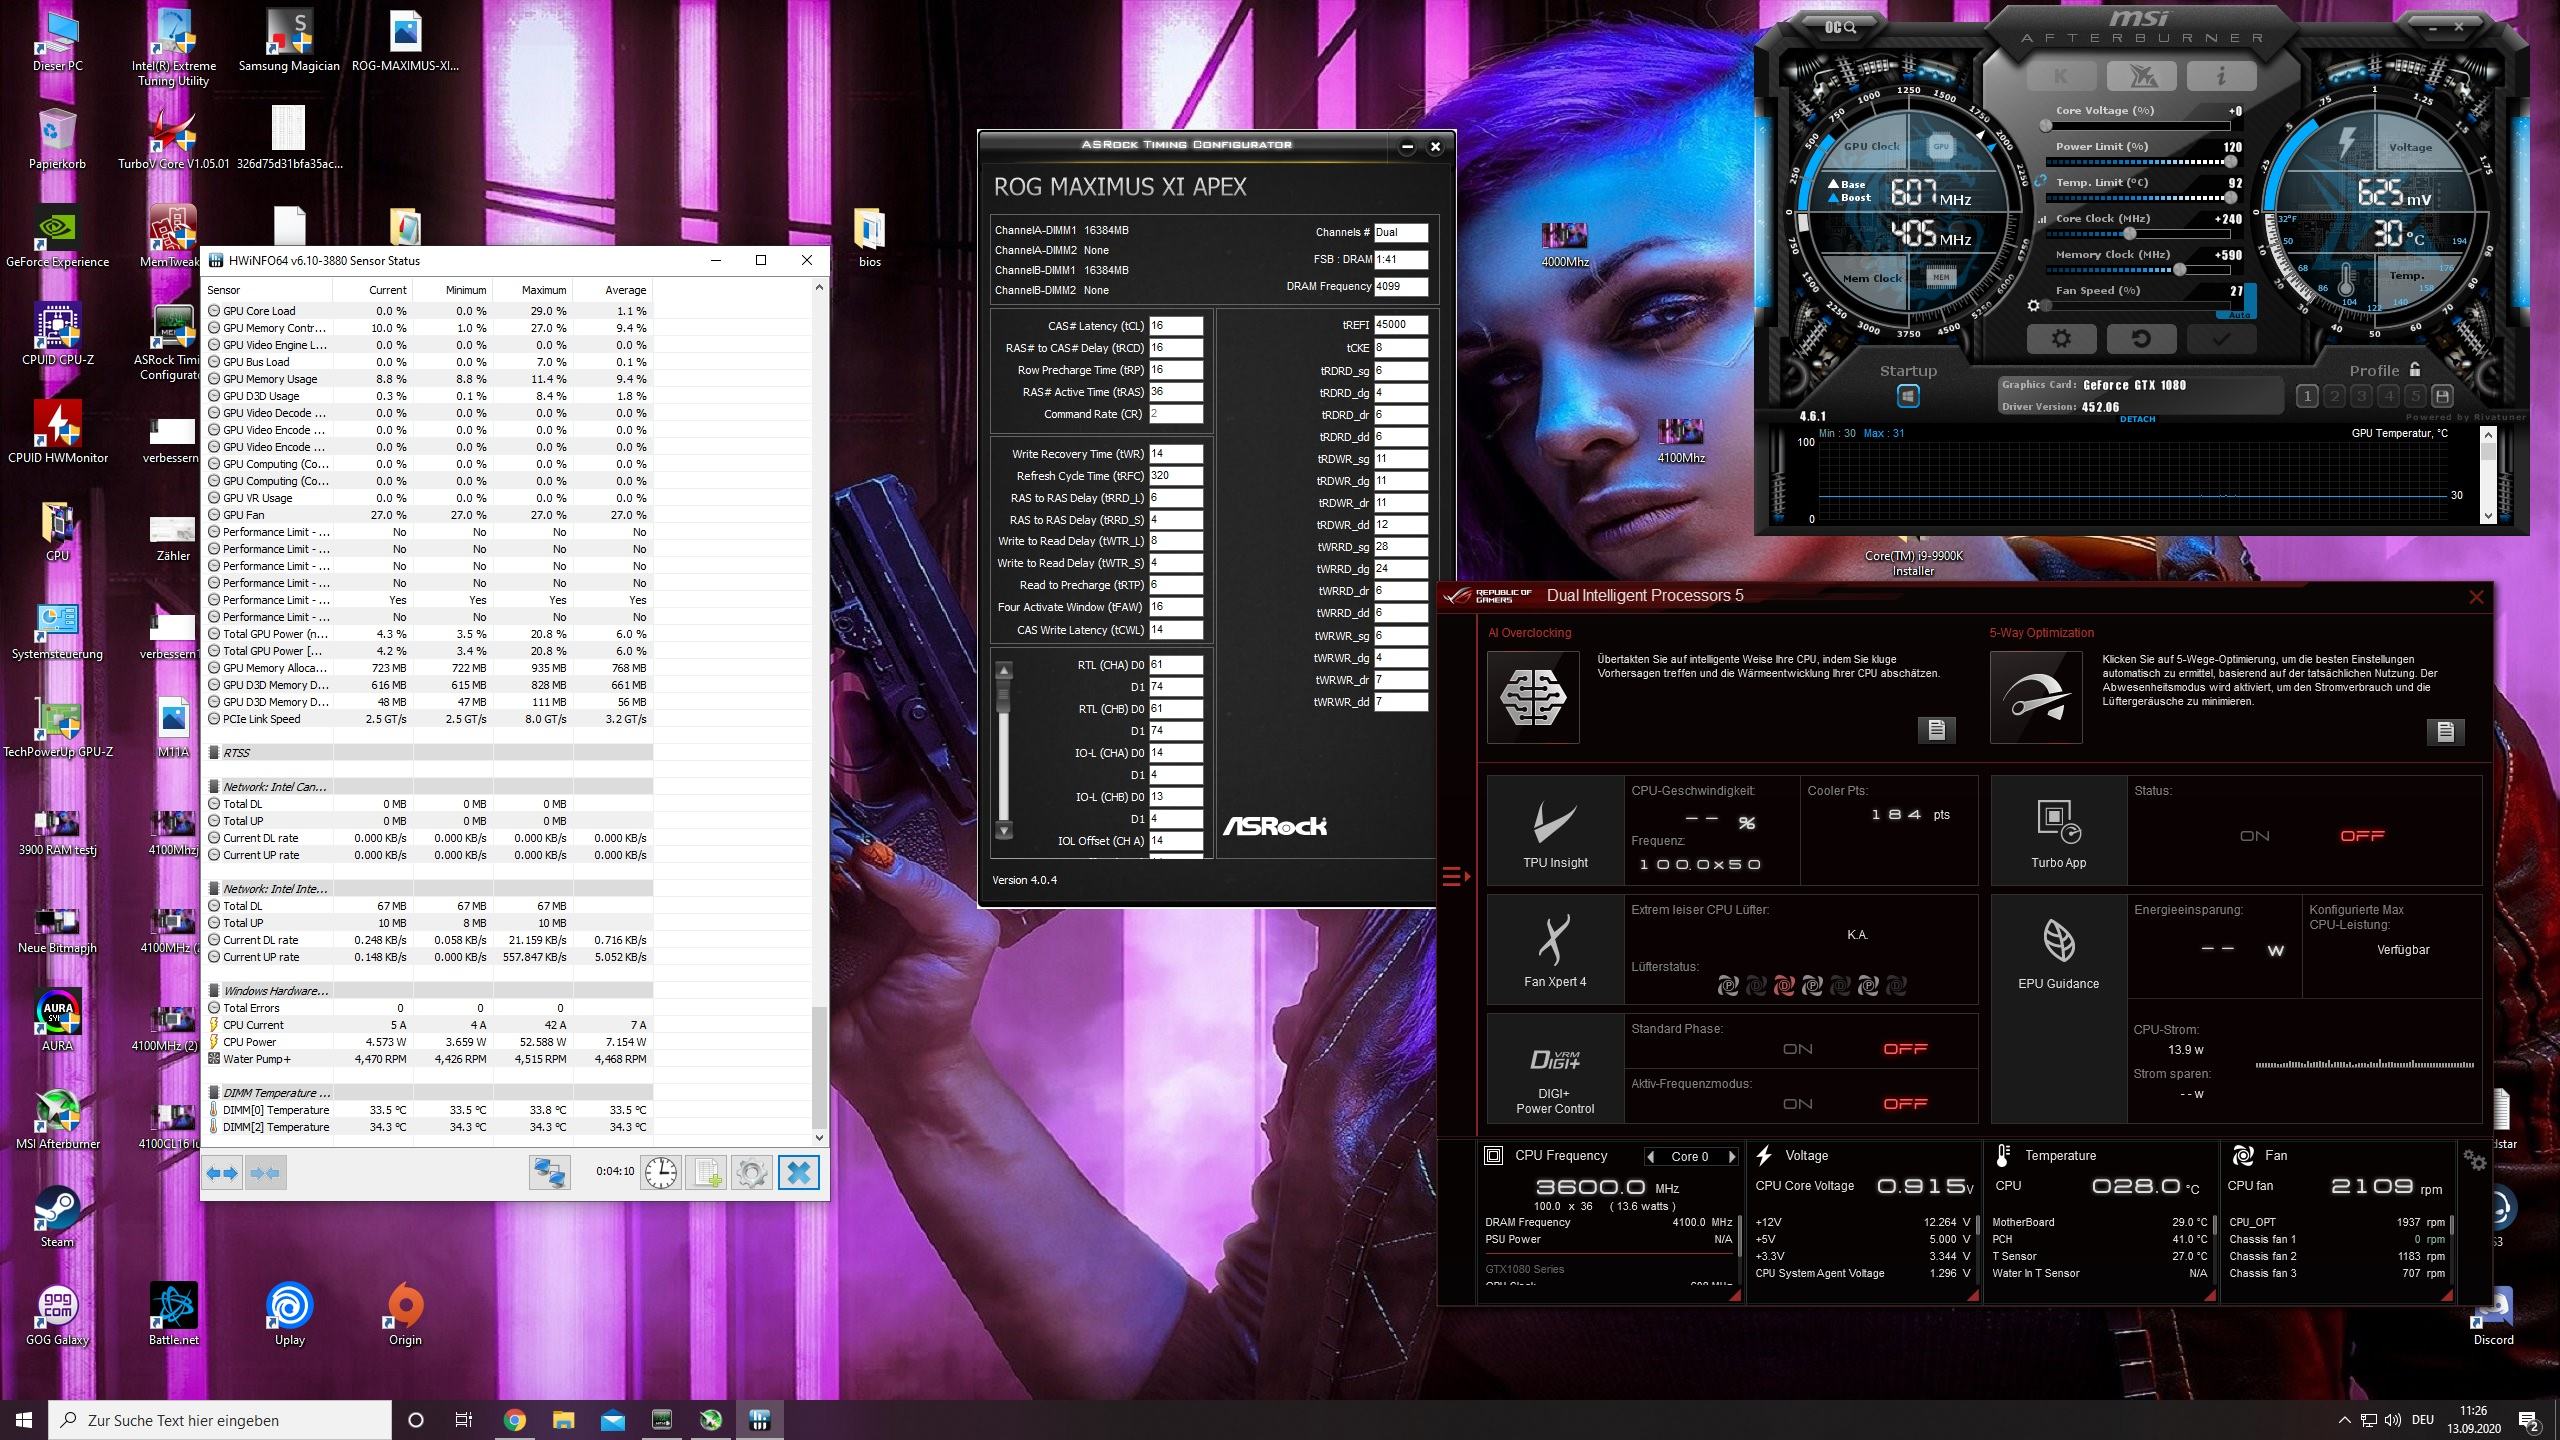Click the Memory Clock slider handle
The width and height of the screenshot is (2560, 1440).
pos(2179,269)
